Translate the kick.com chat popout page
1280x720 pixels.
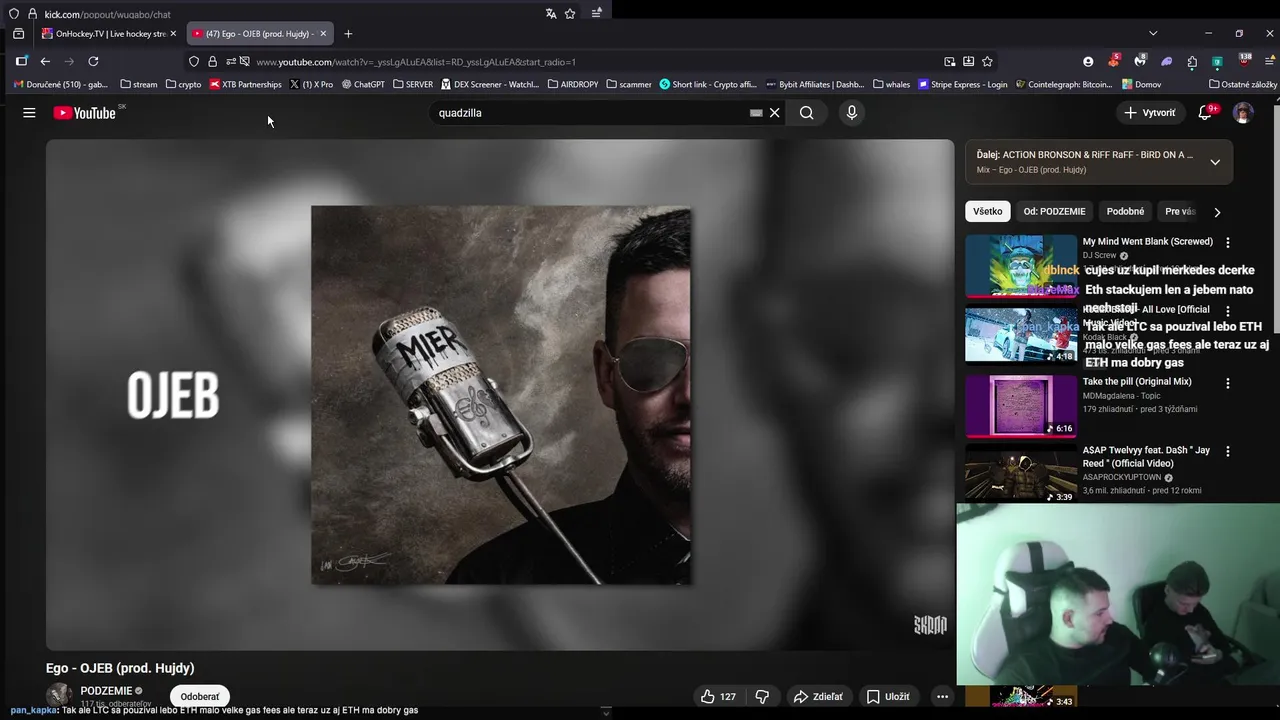[x=551, y=13]
